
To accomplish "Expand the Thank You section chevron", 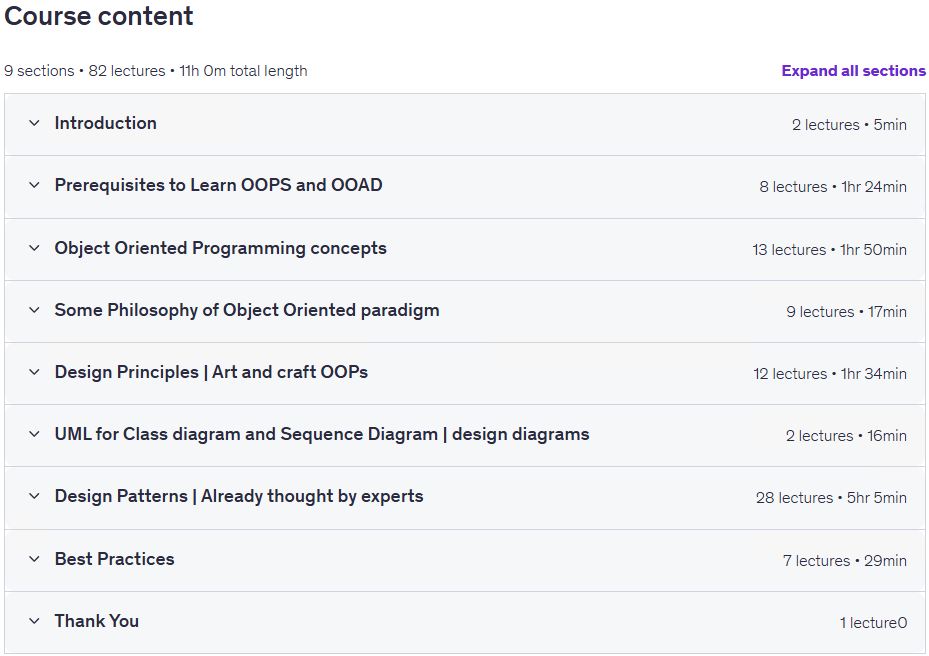I will tap(34, 621).
